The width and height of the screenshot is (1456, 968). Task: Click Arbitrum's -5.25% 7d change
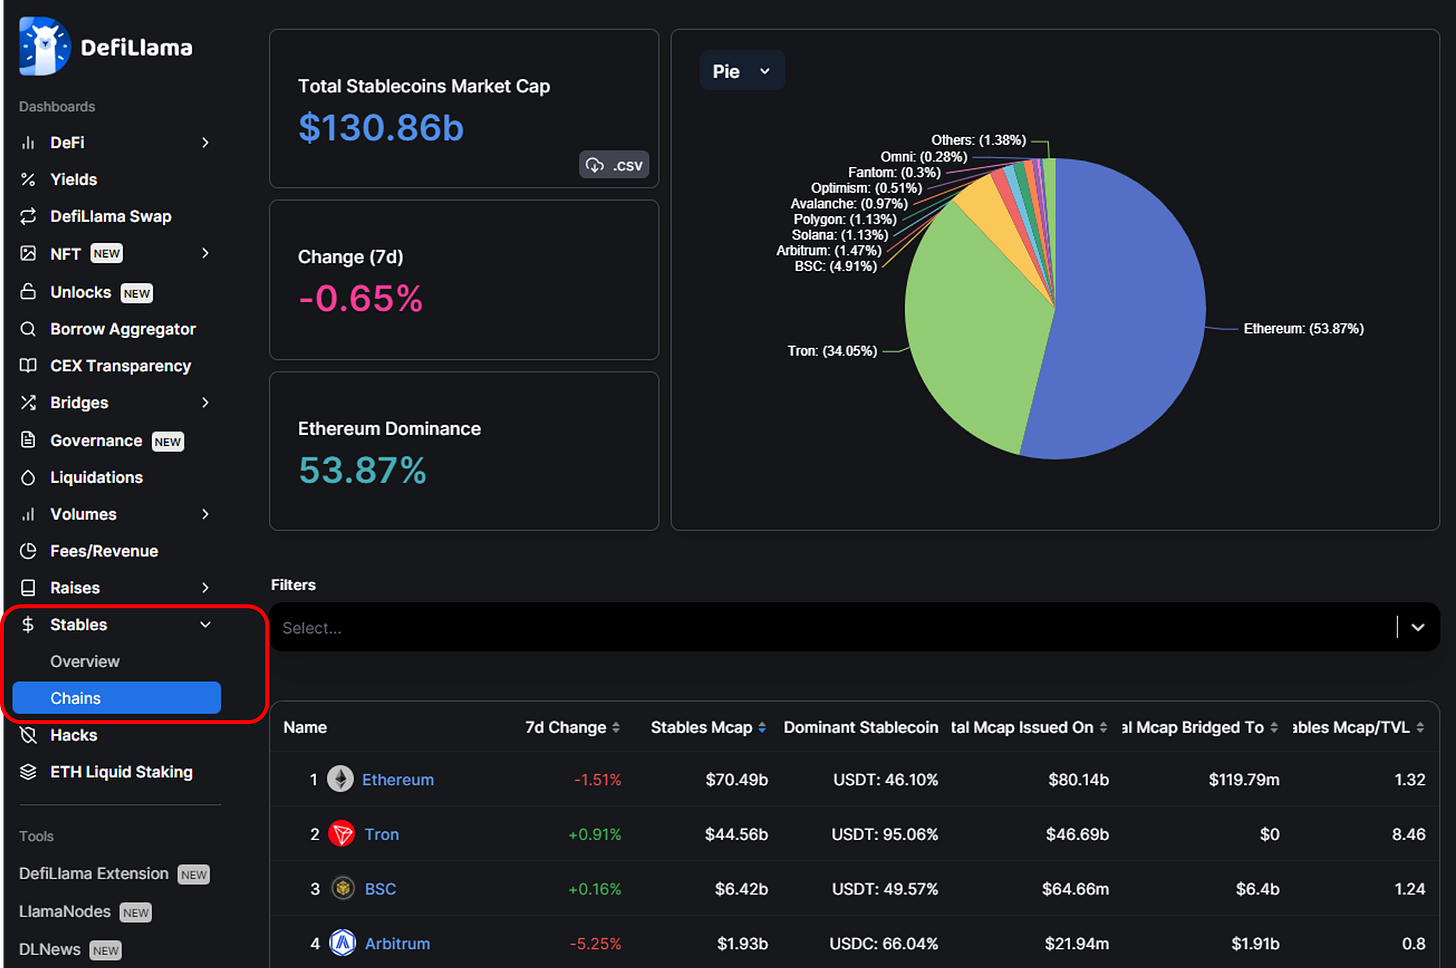[595, 943]
